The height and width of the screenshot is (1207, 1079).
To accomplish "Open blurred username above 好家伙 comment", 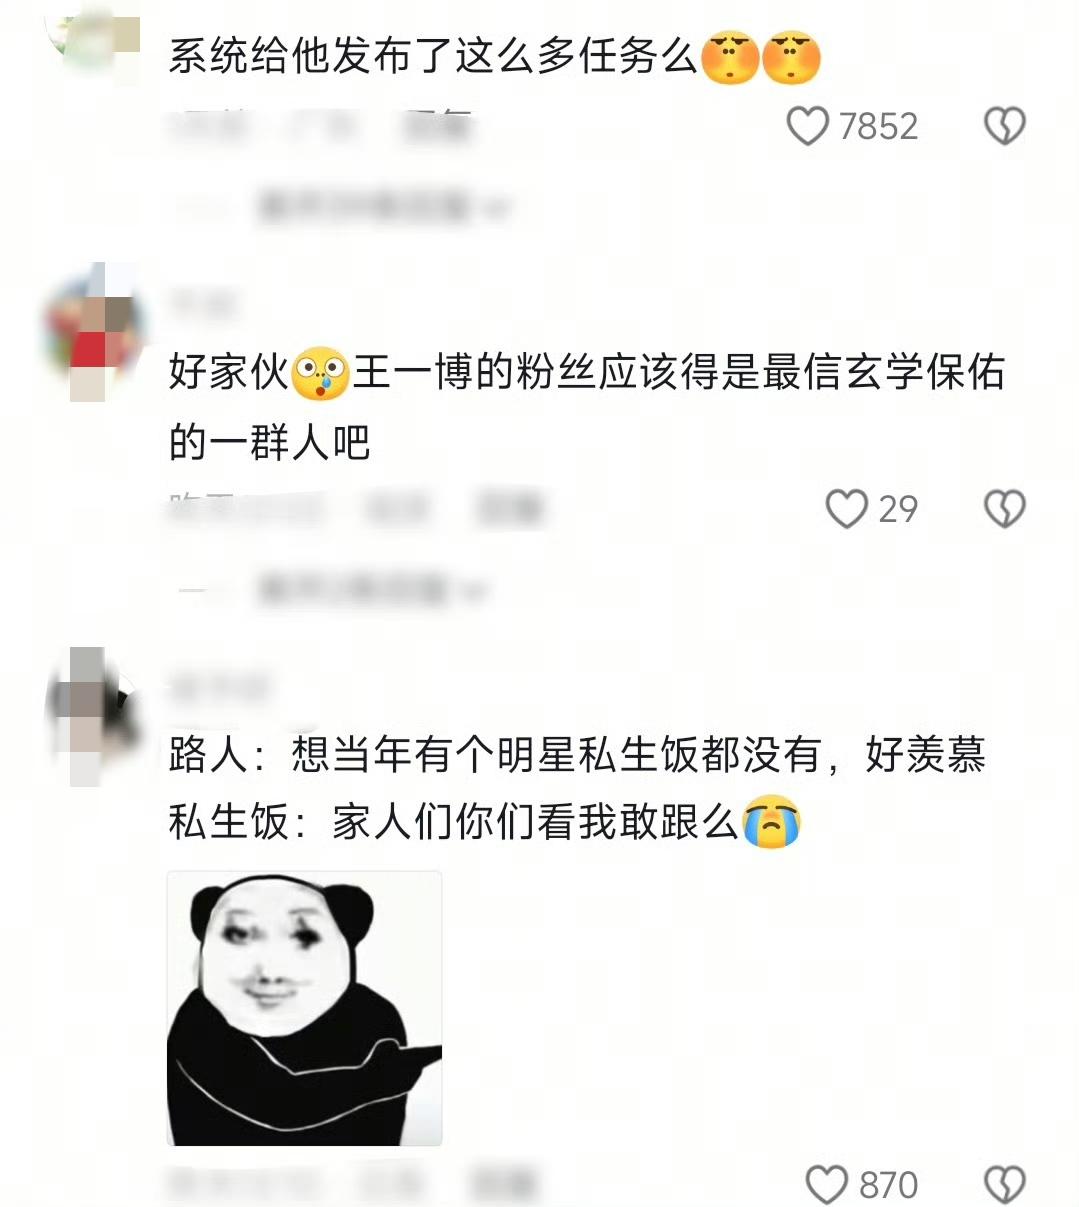I will click(203, 301).
